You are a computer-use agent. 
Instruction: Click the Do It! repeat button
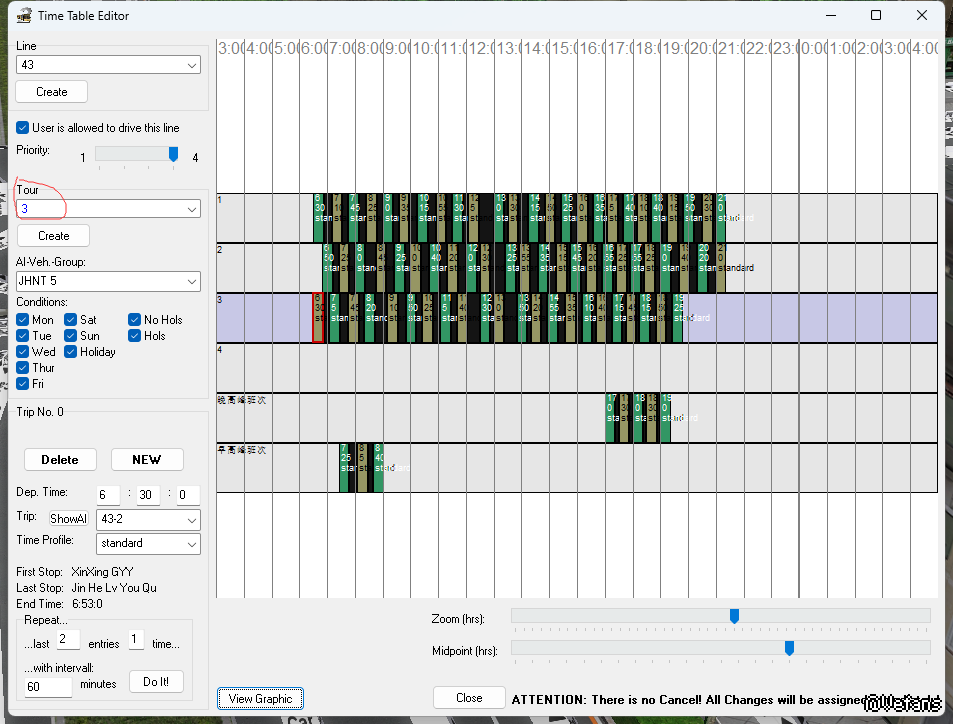(156, 681)
